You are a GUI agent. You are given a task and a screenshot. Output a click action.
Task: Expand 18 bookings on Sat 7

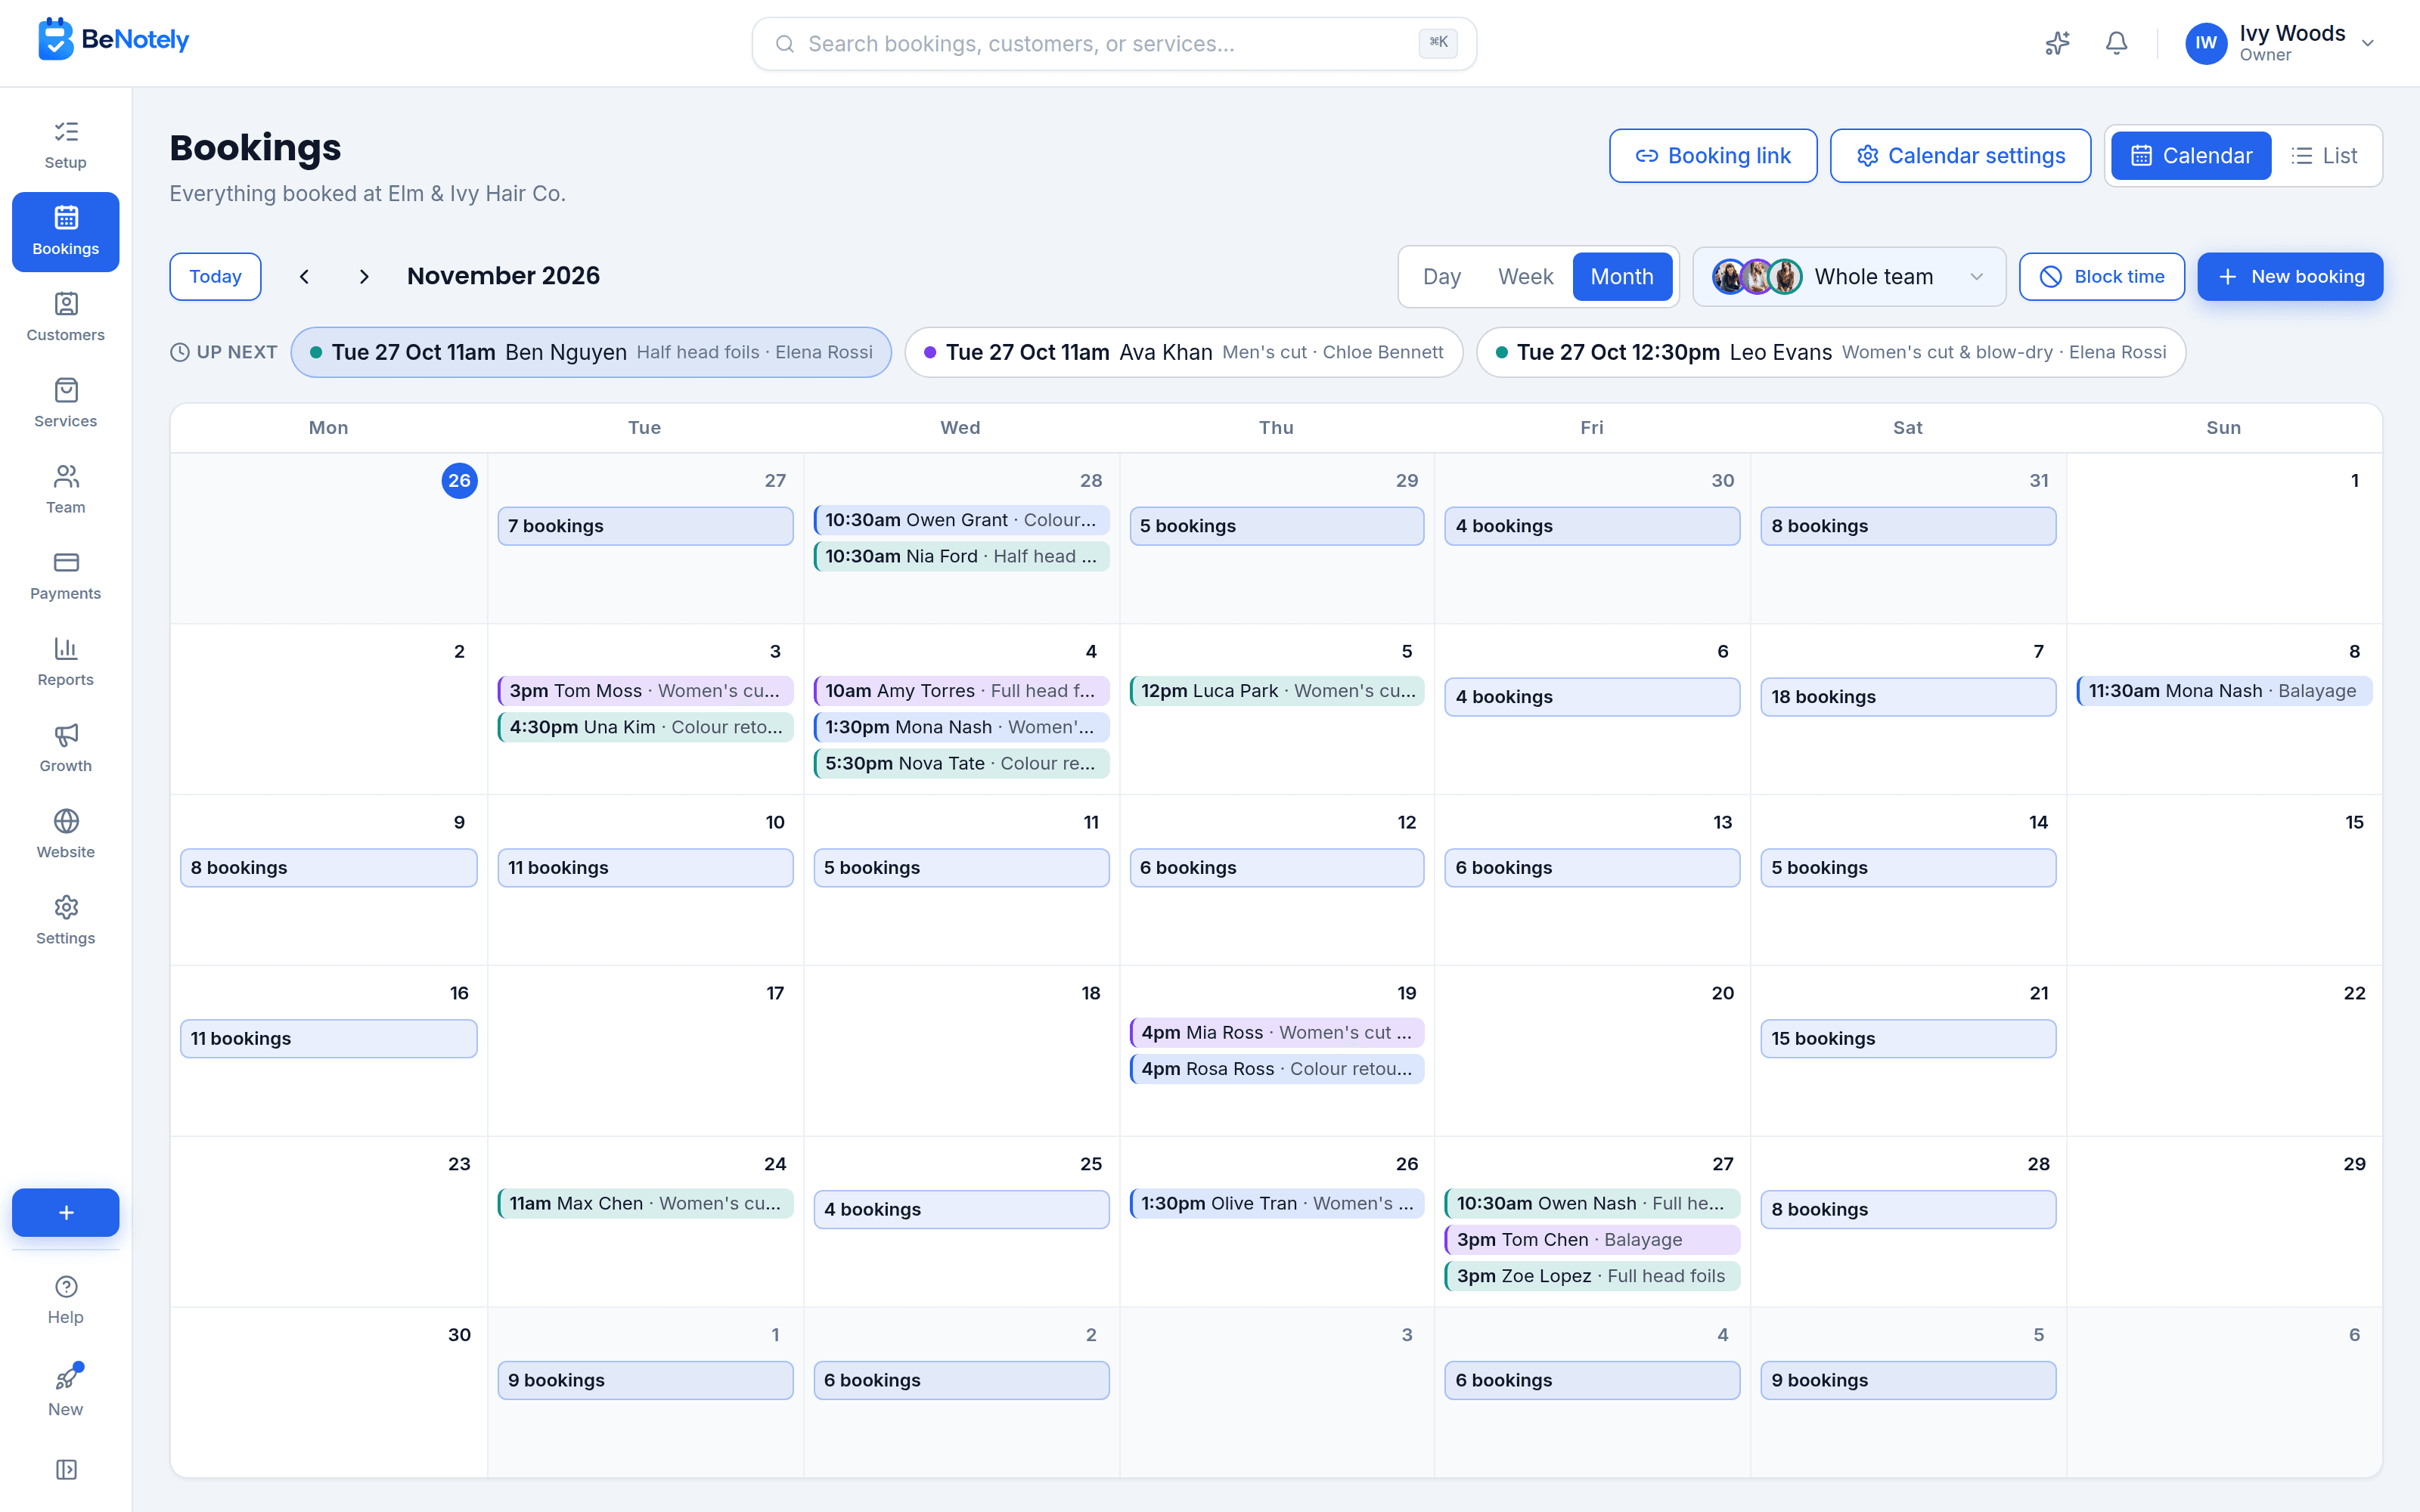coord(1907,697)
